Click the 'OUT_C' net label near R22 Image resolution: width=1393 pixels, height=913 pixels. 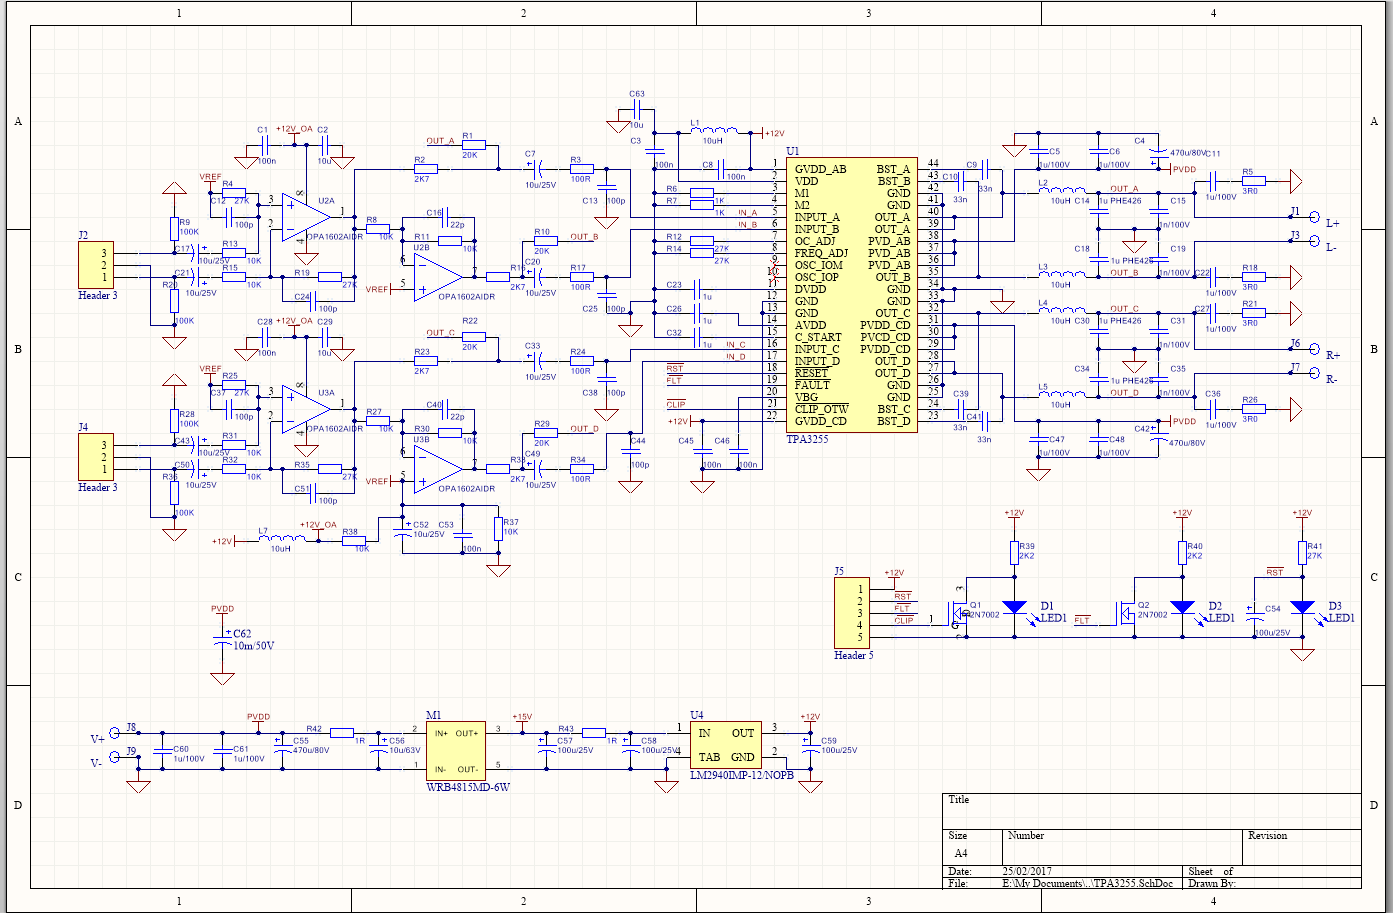[x=440, y=333]
